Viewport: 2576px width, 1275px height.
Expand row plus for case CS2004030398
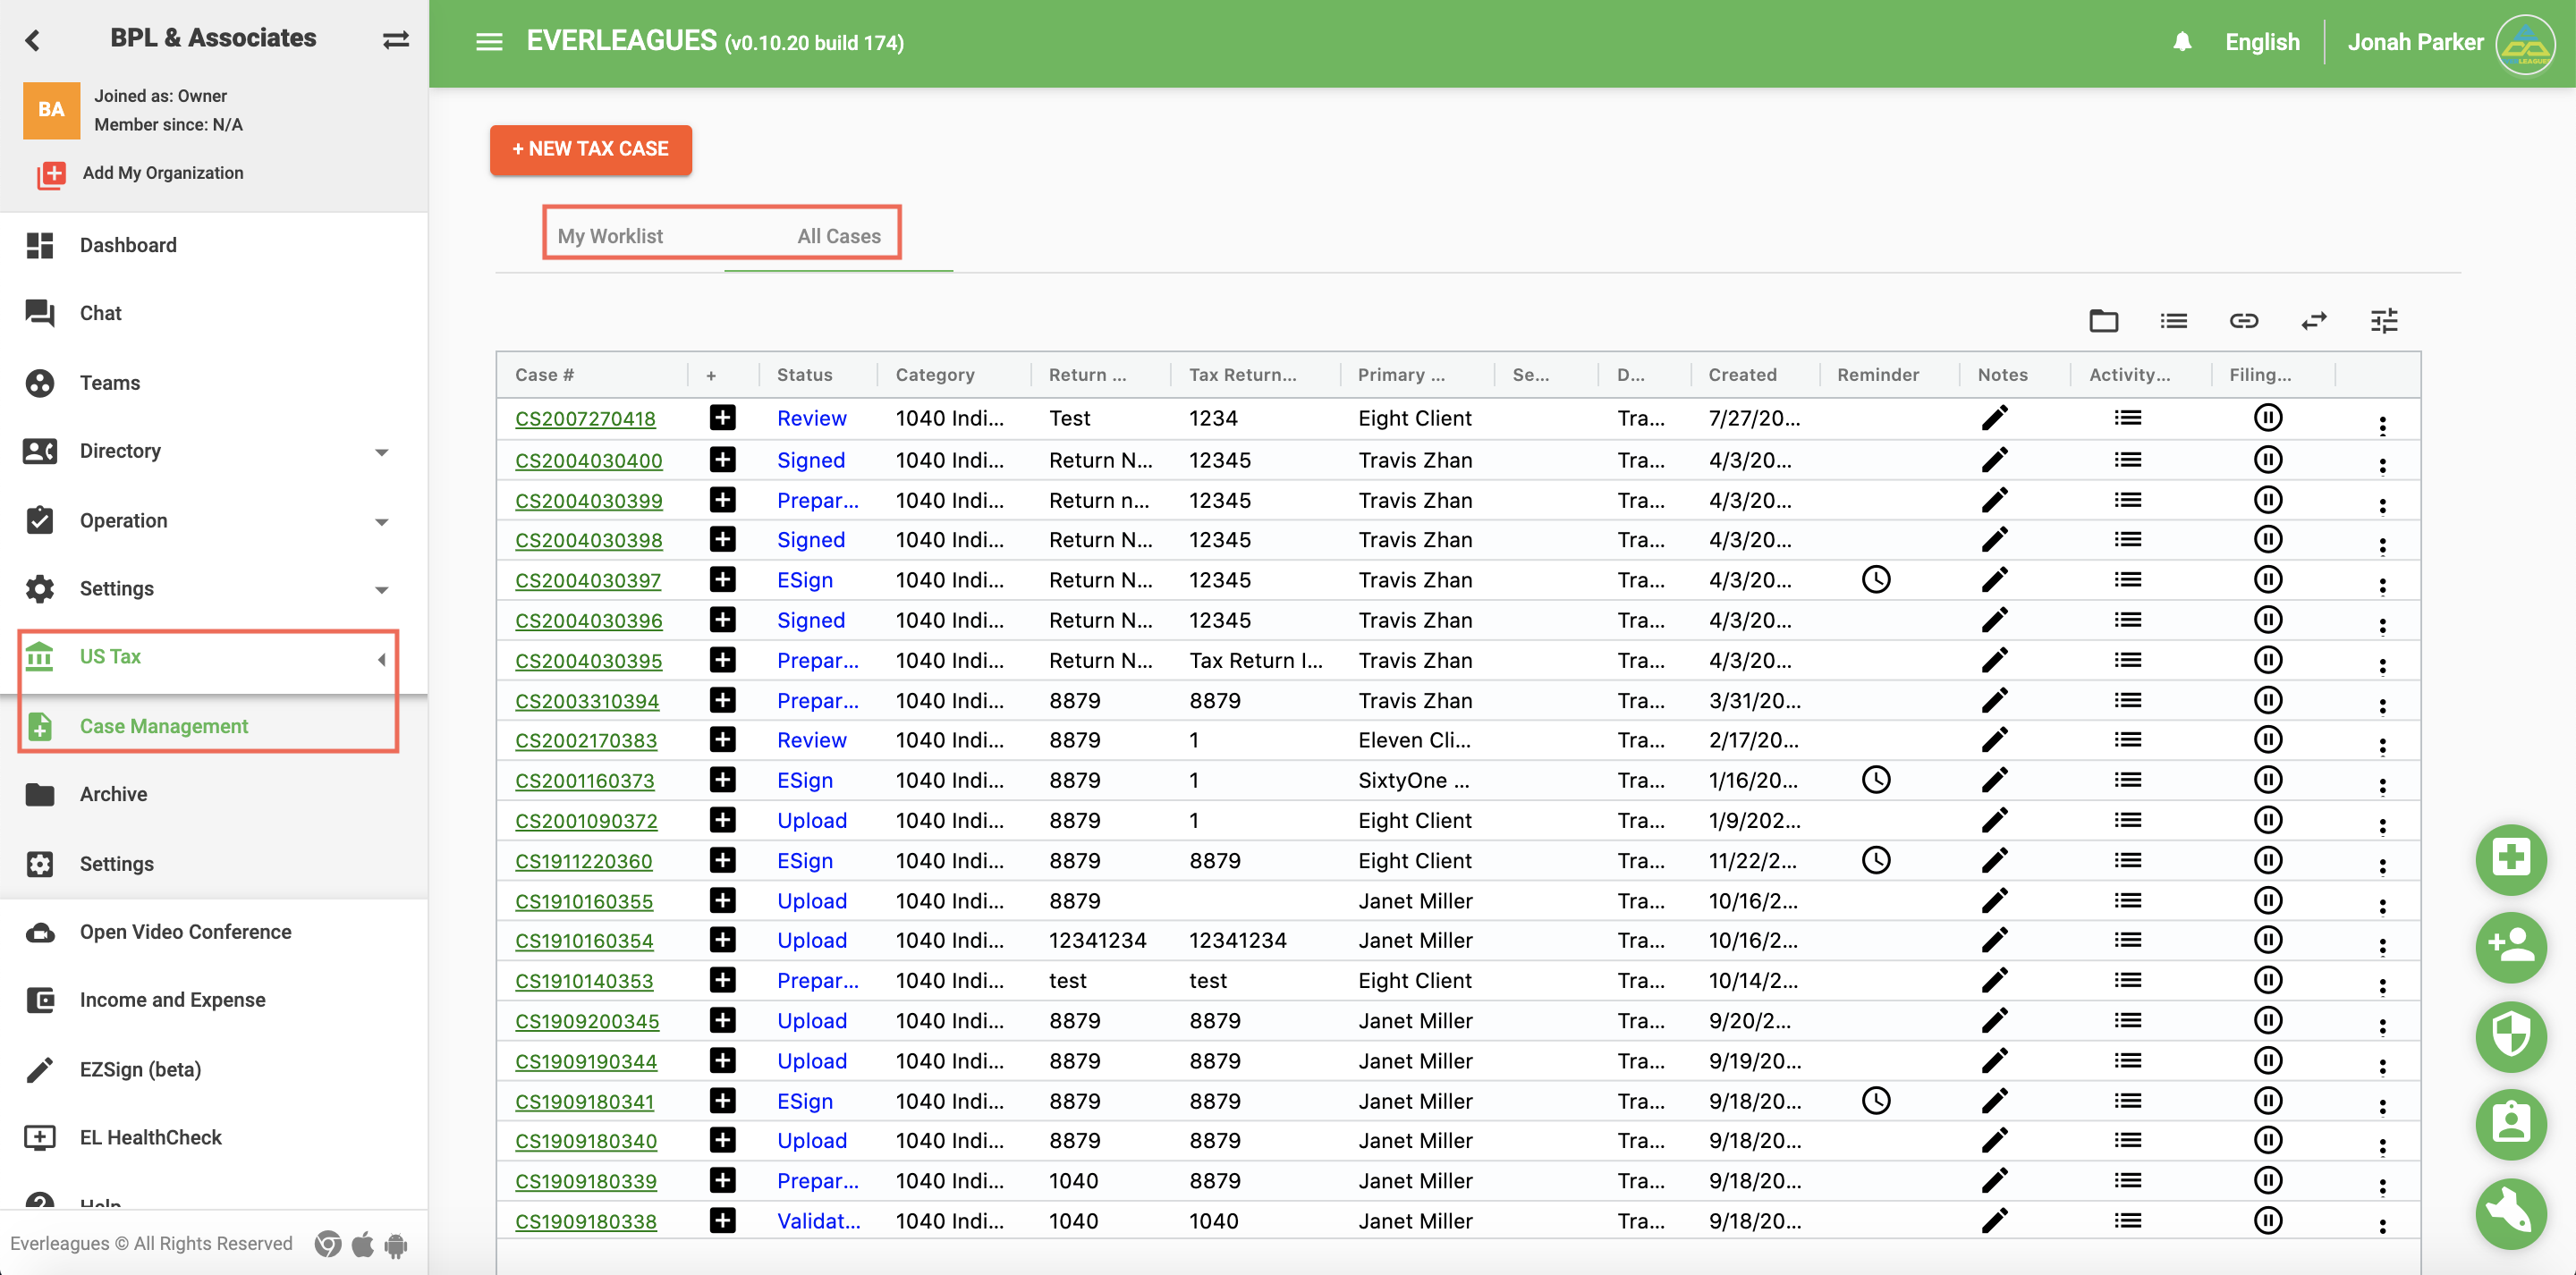pos(722,540)
